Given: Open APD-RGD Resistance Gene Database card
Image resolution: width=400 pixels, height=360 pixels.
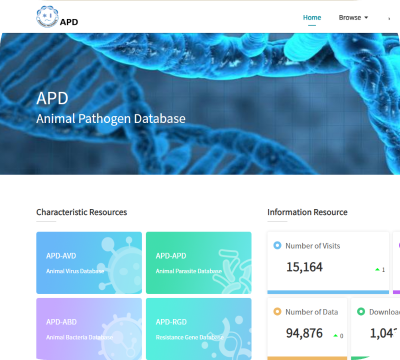Looking at the screenshot, I should [199, 329].
